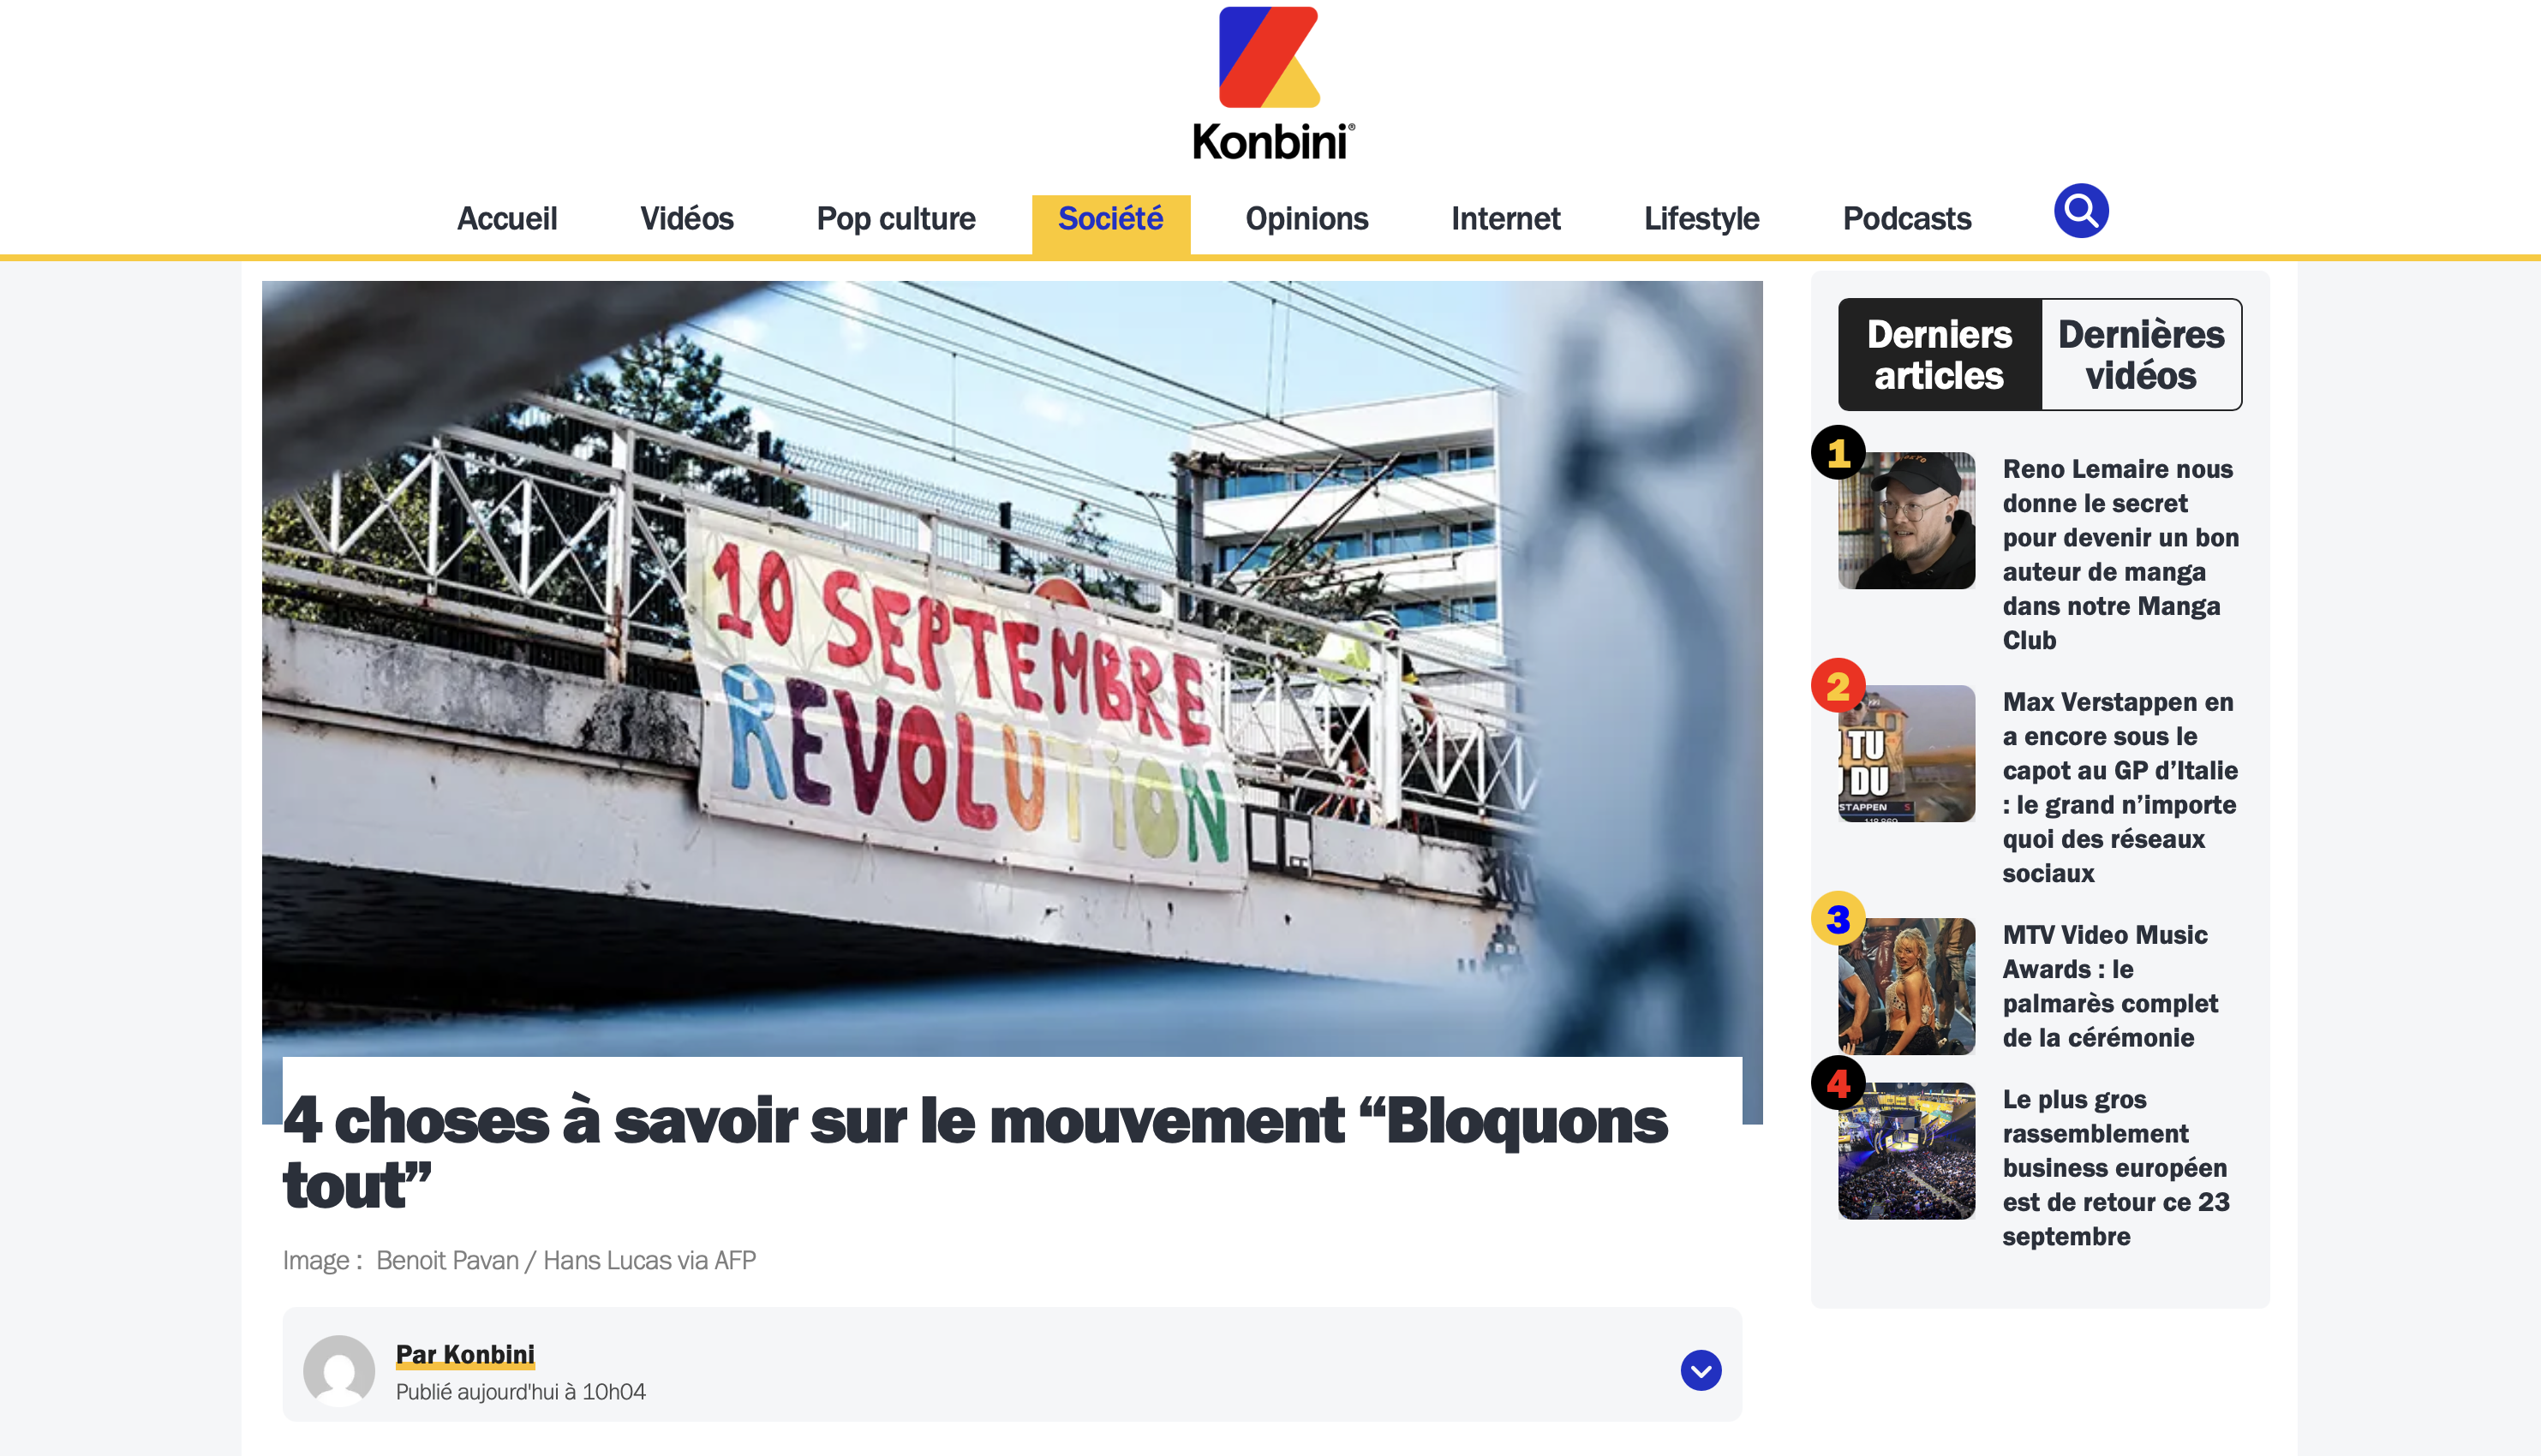Image resolution: width=2541 pixels, height=1456 pixels.
Task: Select the Derniers articles tab
Action: pyautogui.click(x=1939, y=354)
